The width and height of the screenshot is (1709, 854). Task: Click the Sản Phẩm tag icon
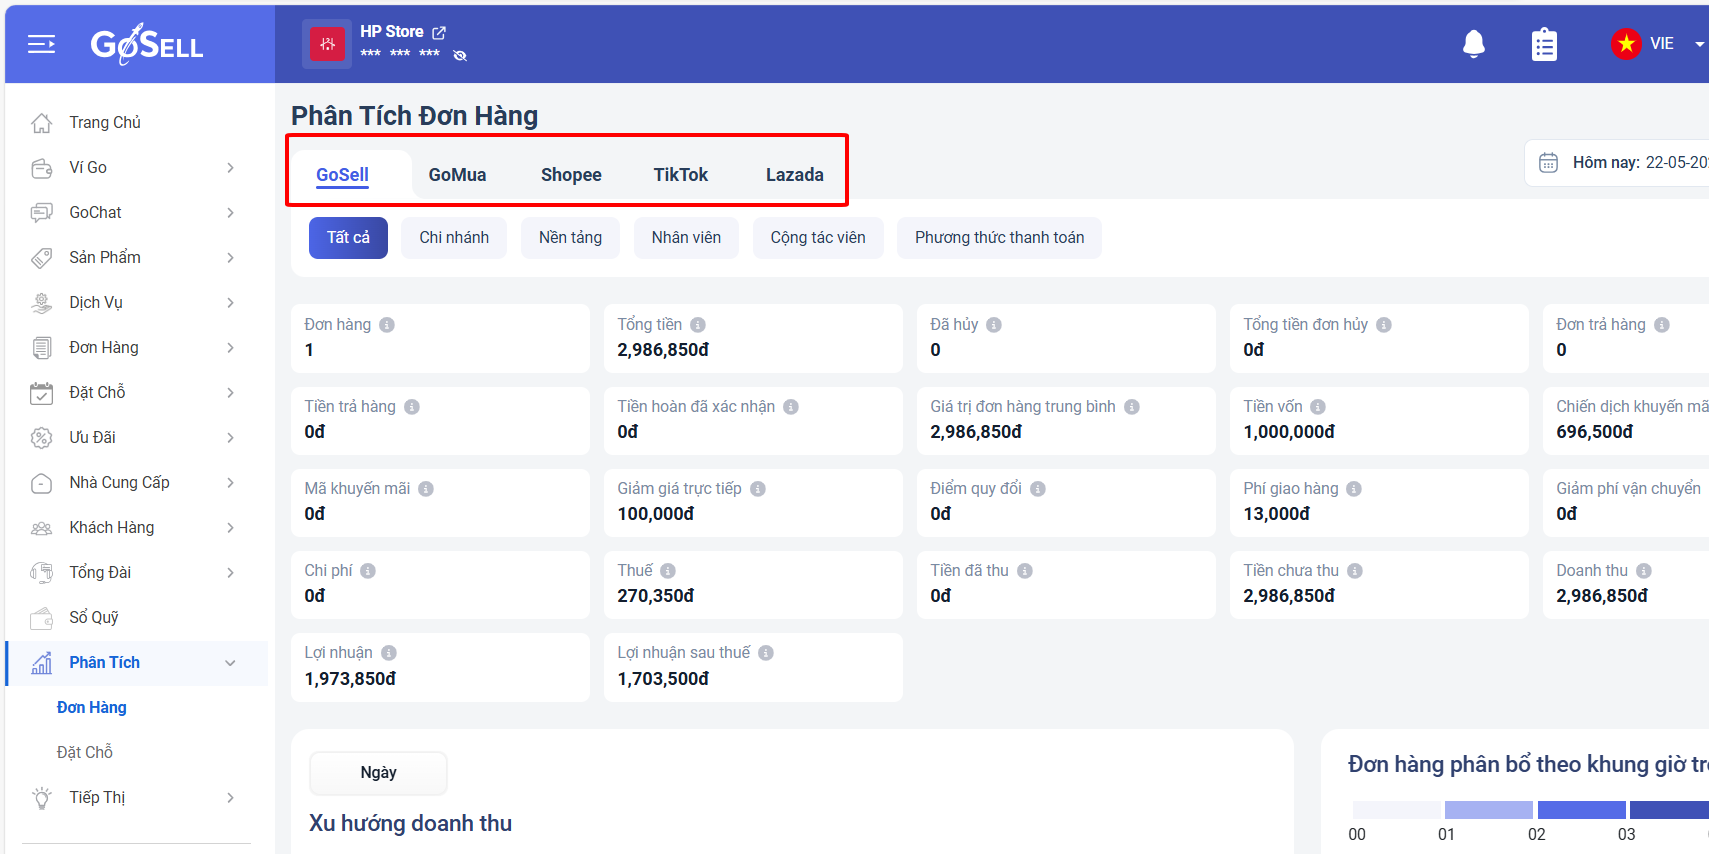coord(42,258)
